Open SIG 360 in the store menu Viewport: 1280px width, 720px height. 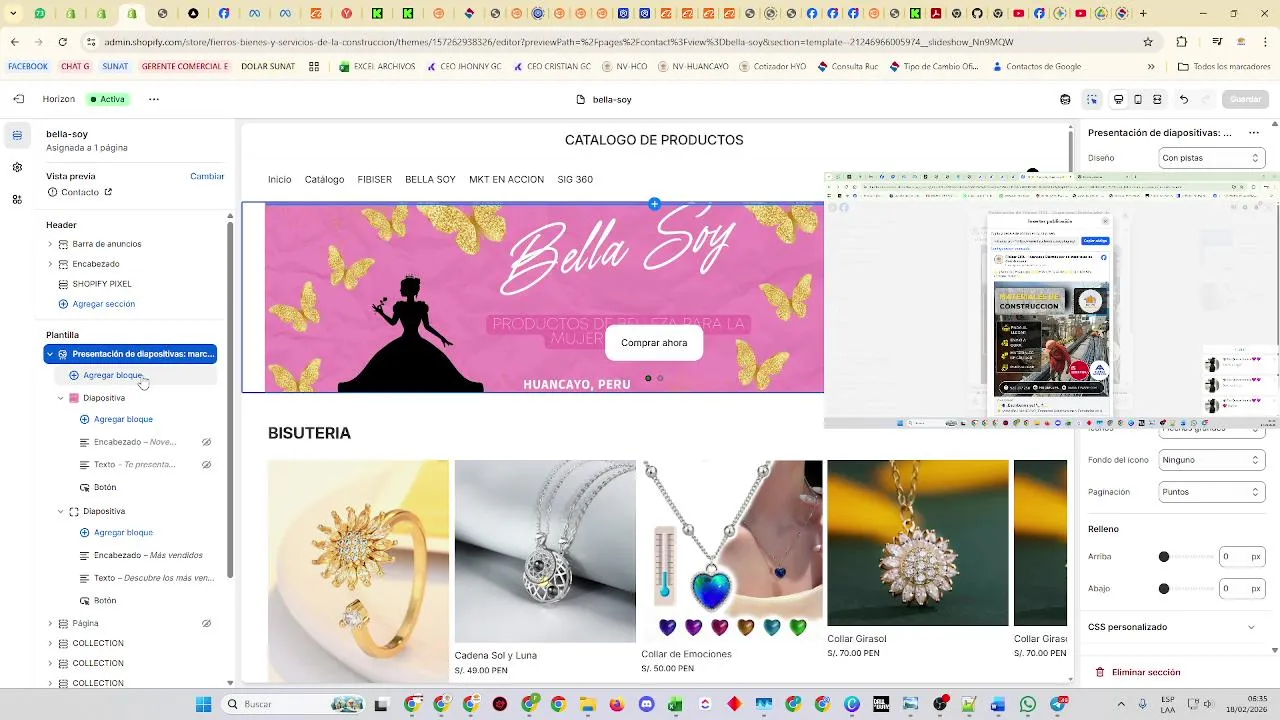point(575,180)
